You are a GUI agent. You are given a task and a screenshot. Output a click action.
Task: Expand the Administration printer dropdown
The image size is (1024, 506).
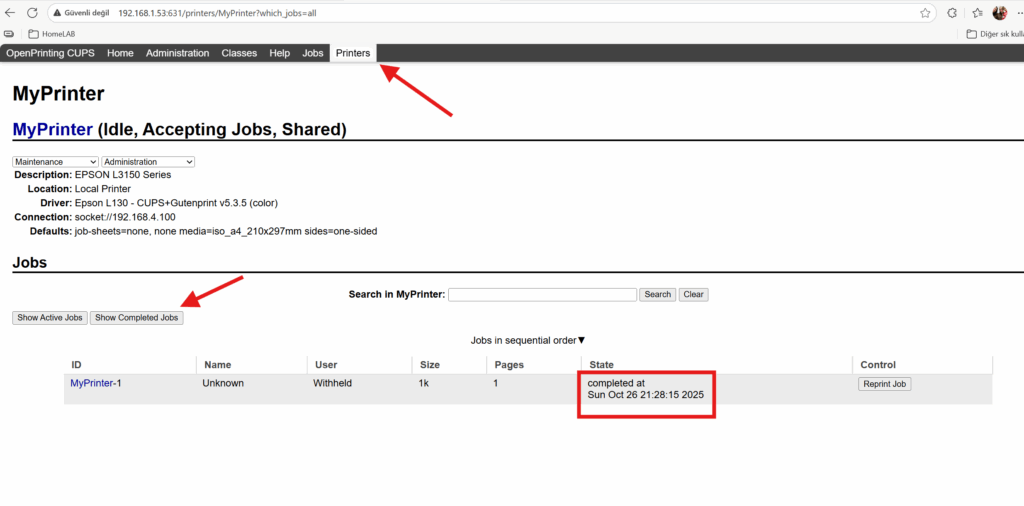148,162
